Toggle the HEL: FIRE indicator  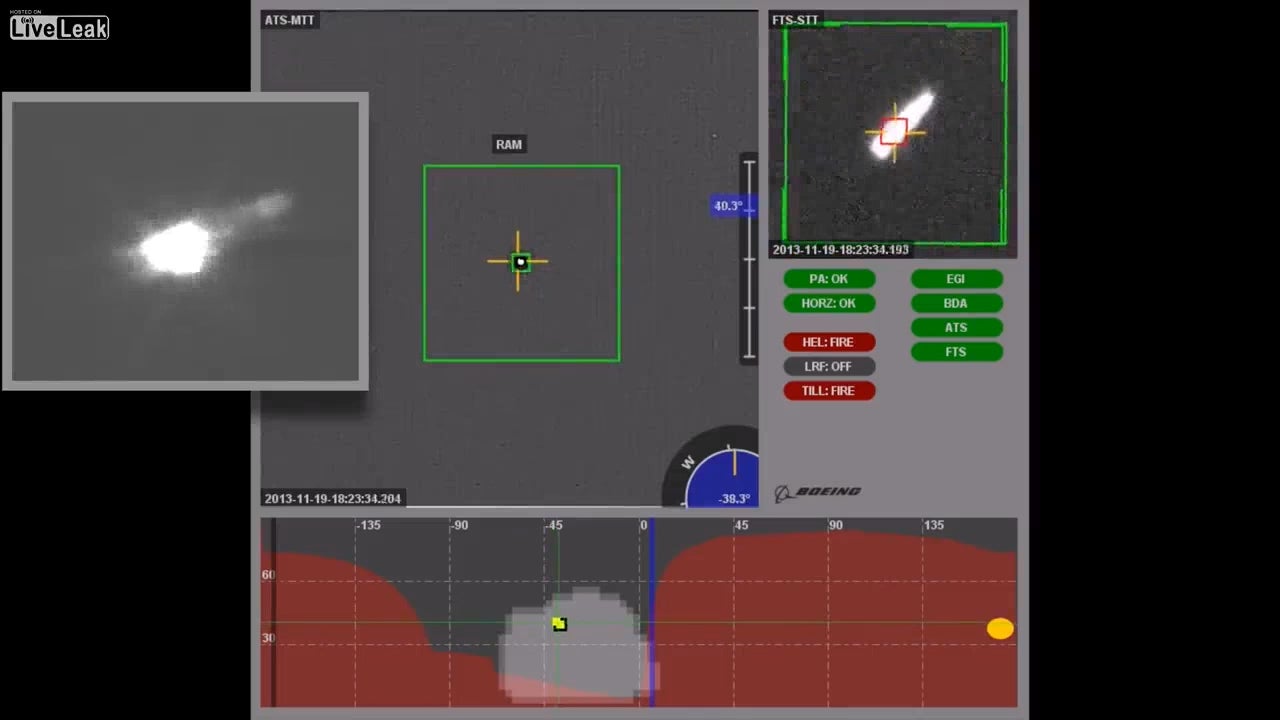click(828, 342)
